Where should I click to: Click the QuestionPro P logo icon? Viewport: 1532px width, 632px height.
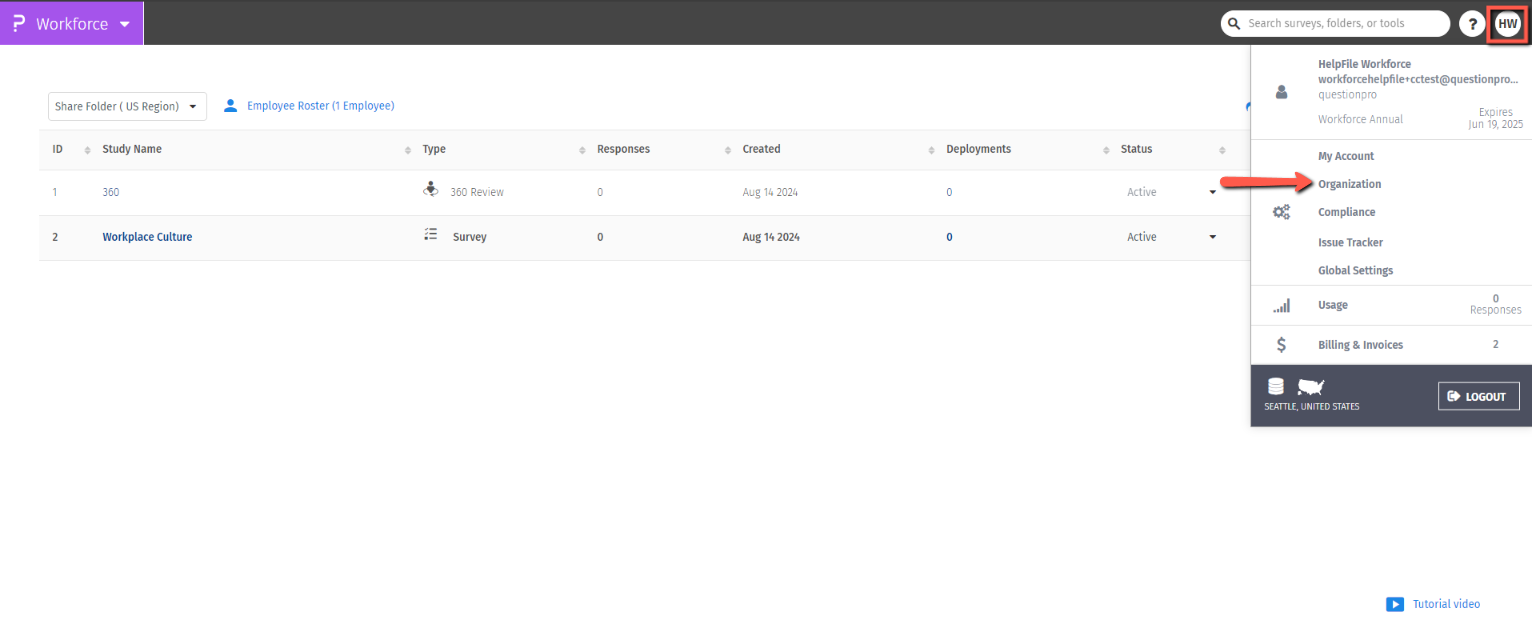pos(18,23)
